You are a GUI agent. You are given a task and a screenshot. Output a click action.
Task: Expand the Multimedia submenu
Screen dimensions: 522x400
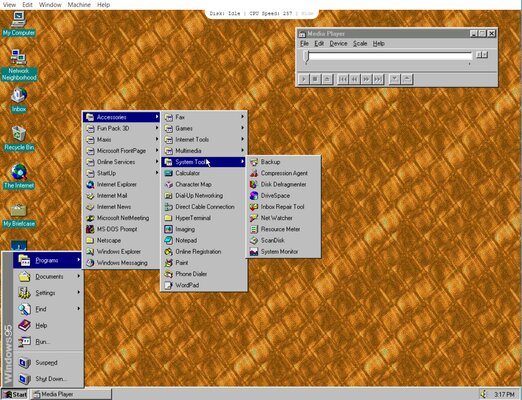pos(204,151)
